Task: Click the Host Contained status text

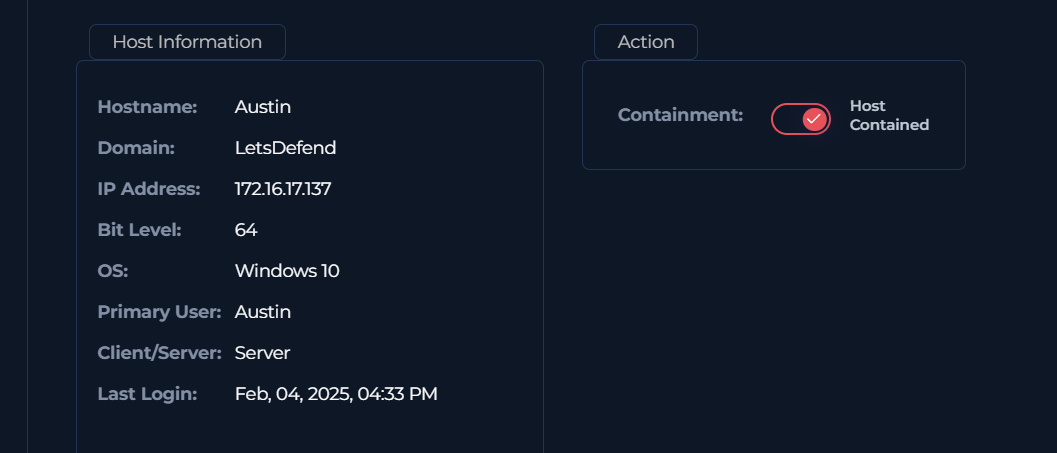Action: coord(889,115)
